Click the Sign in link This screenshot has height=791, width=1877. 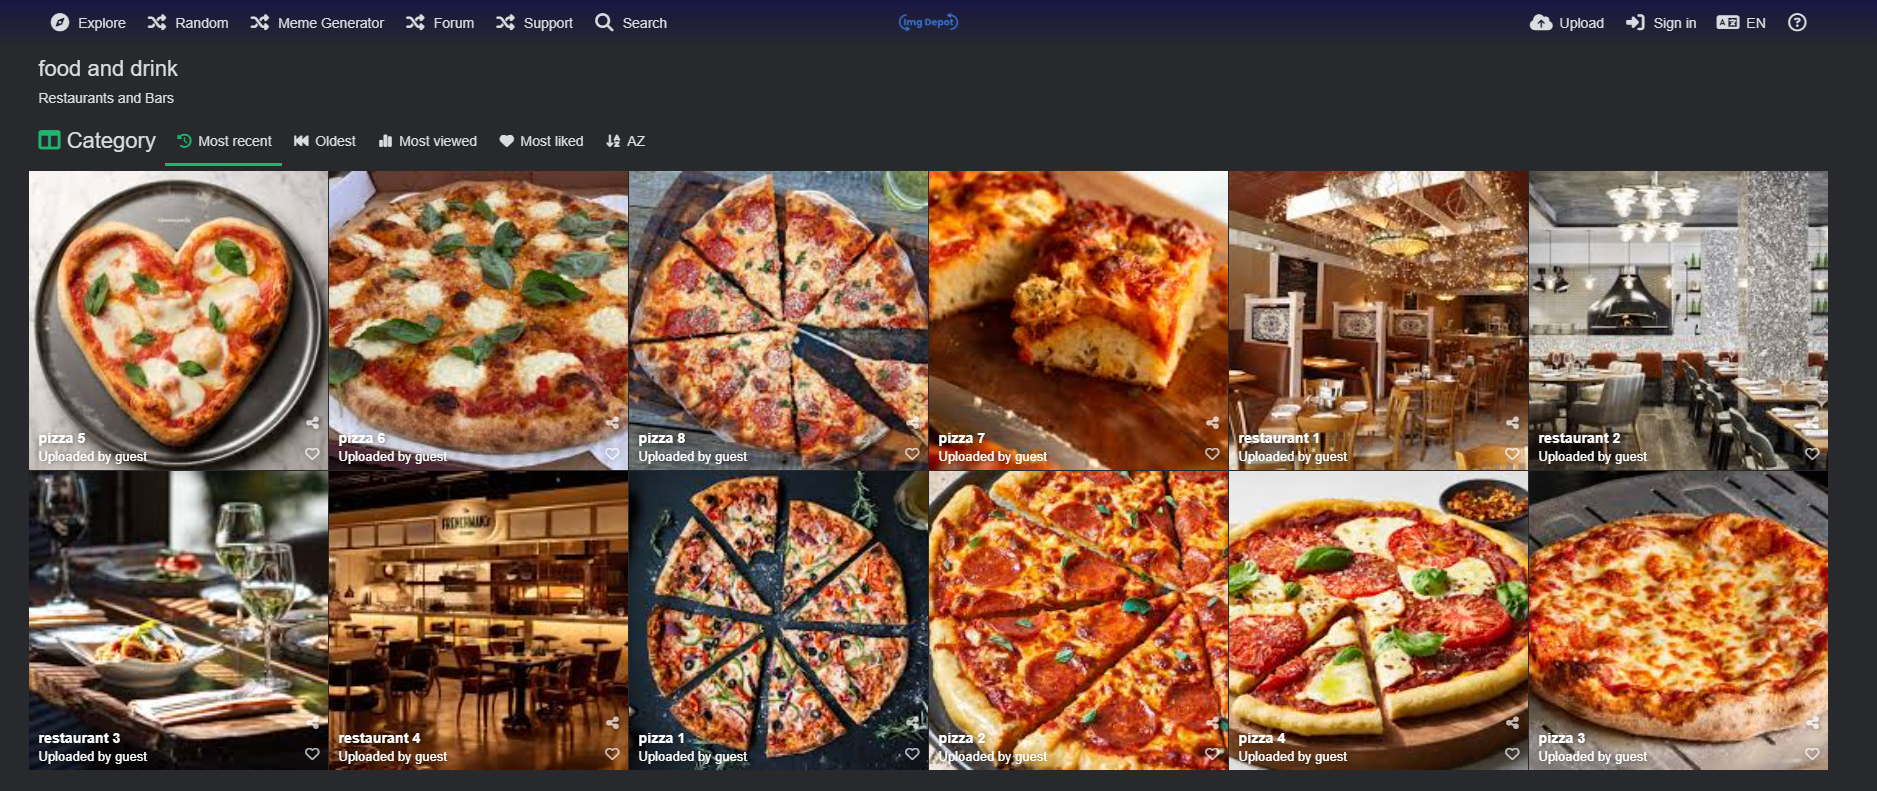[1661, 22]
